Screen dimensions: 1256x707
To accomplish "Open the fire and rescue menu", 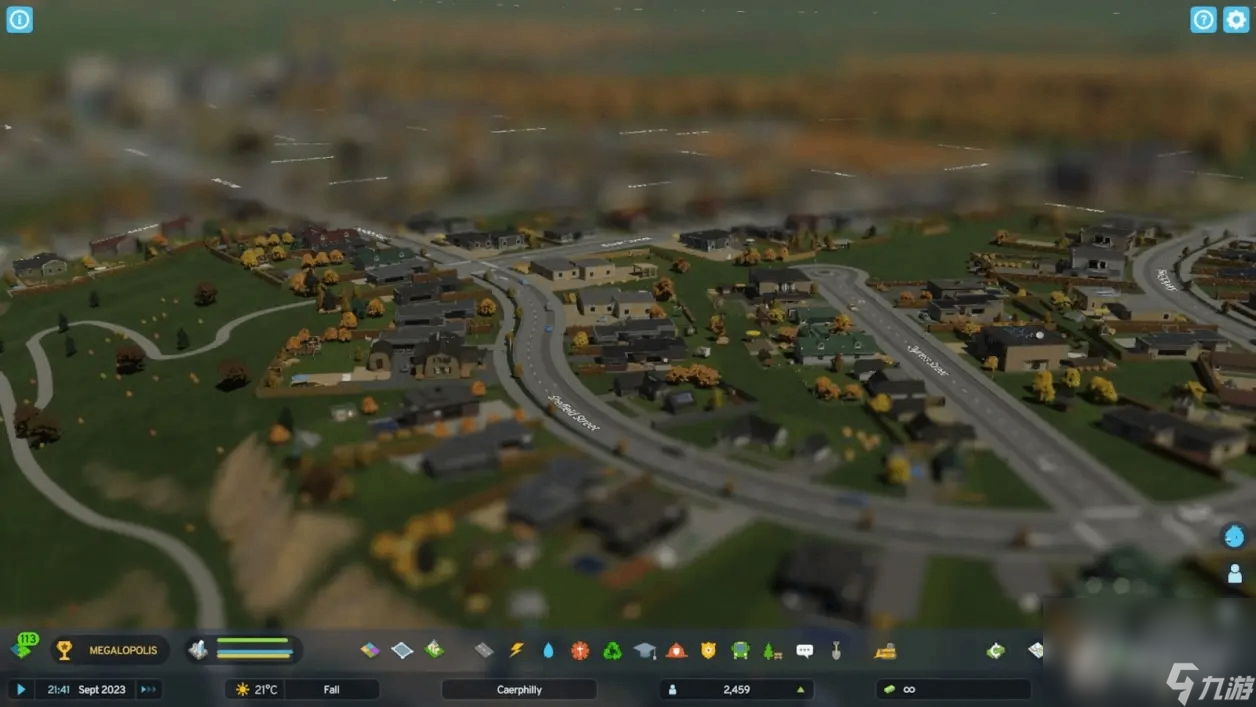I will pyautogui.click(x=677, y=650).
